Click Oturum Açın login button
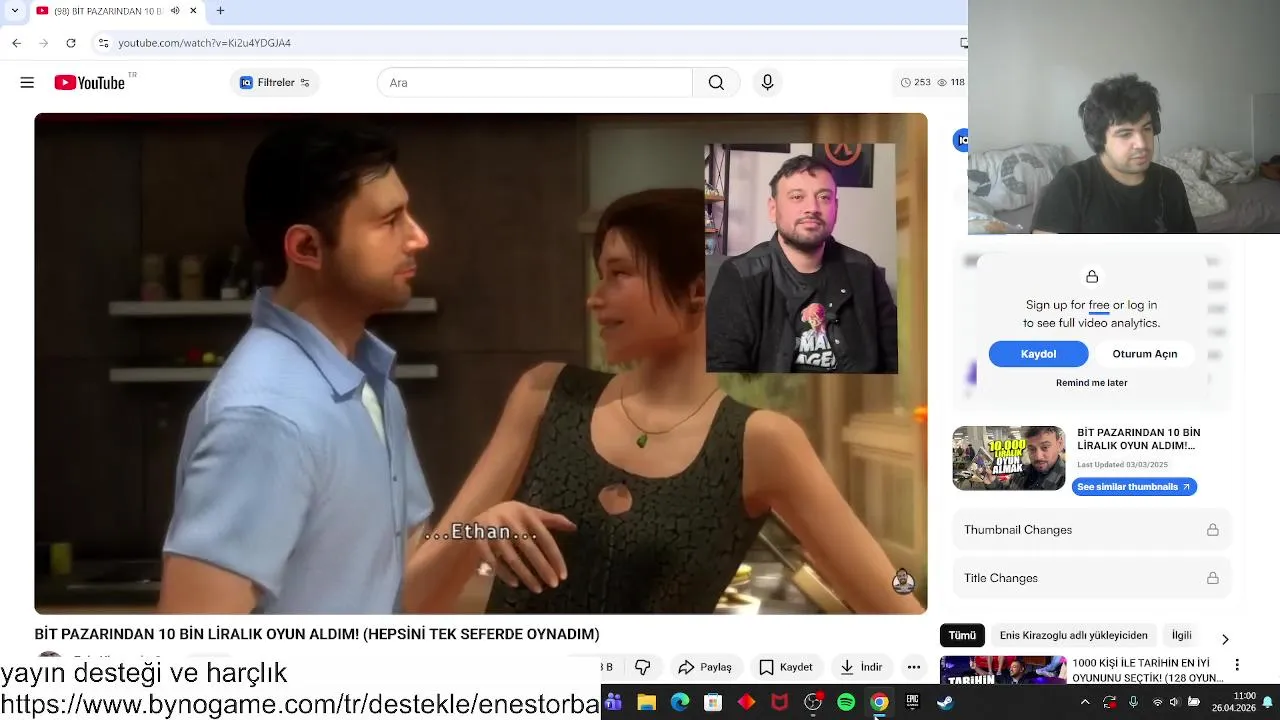This screenshot has width=1280, height=720. click(1144, 354)
